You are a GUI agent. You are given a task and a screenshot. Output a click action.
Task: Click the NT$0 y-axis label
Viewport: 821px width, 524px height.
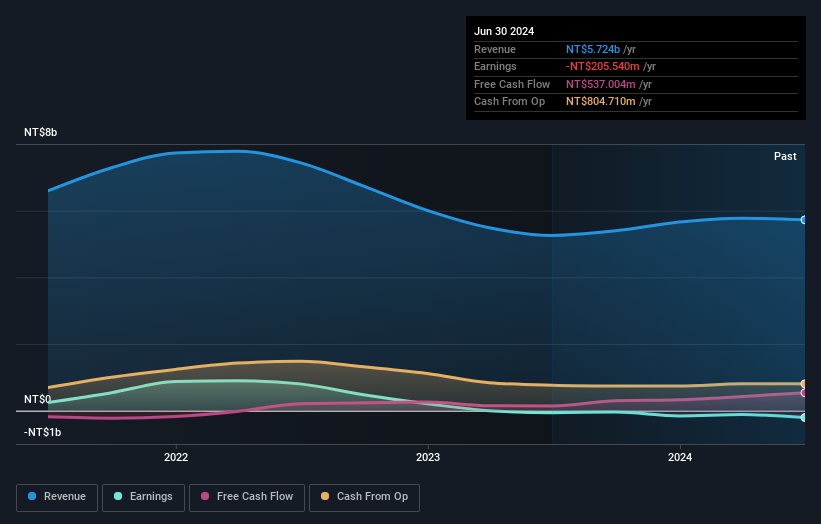(38, 399)
